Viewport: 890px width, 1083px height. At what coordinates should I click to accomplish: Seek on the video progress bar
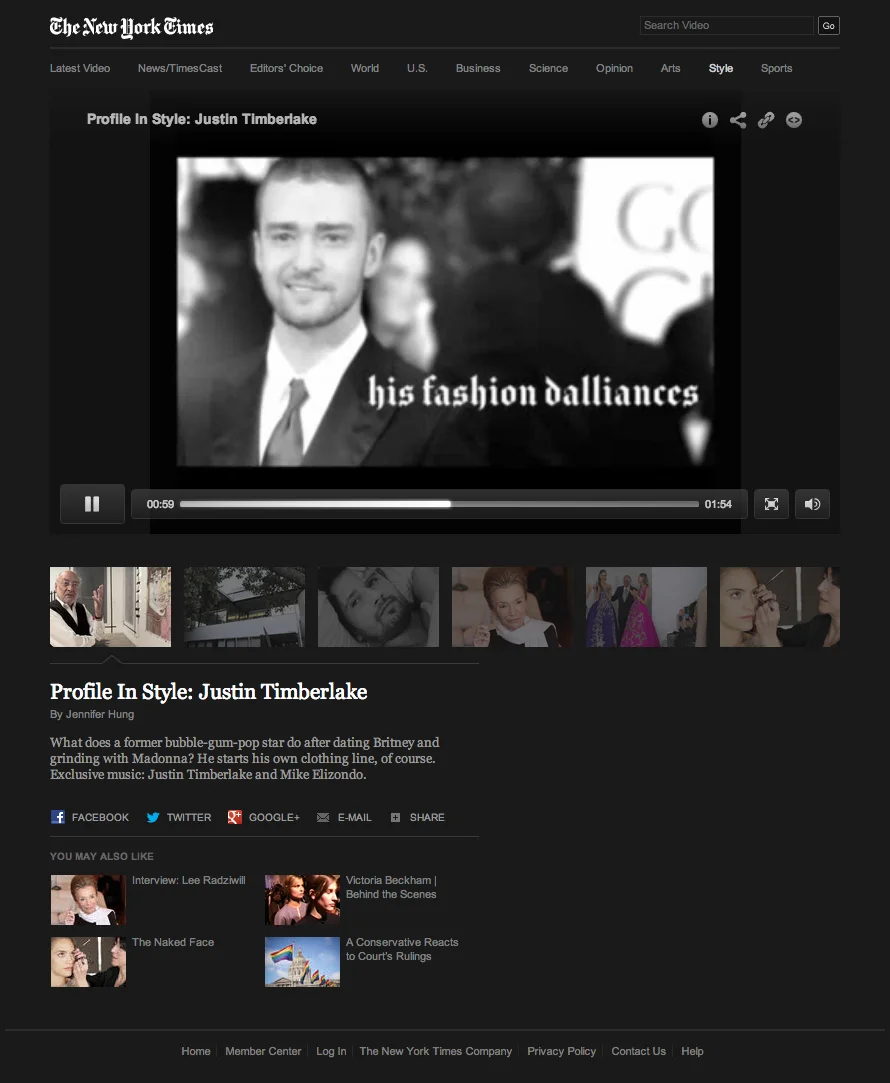click(x=439, y=504)
